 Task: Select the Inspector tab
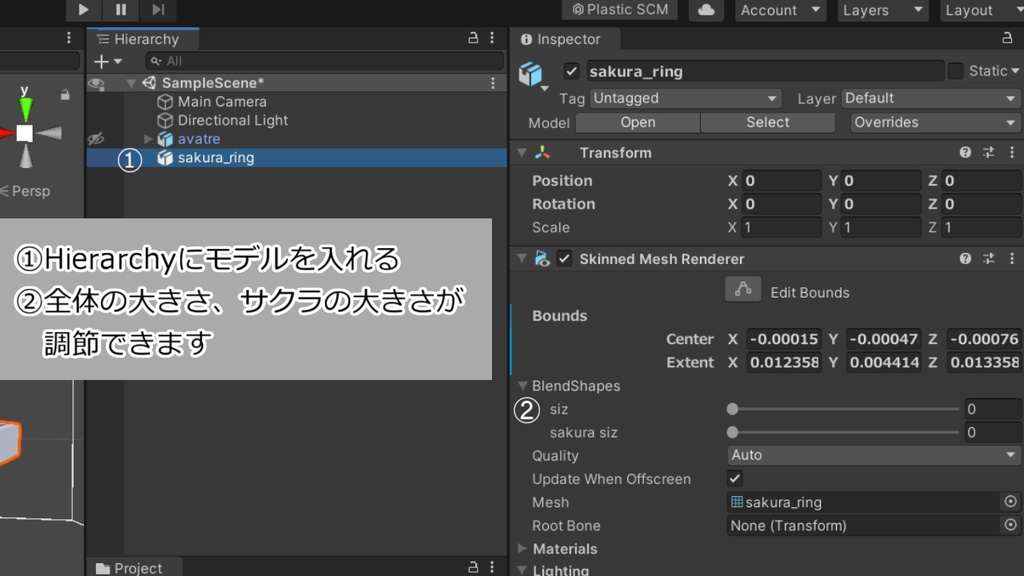coord(565,40)
